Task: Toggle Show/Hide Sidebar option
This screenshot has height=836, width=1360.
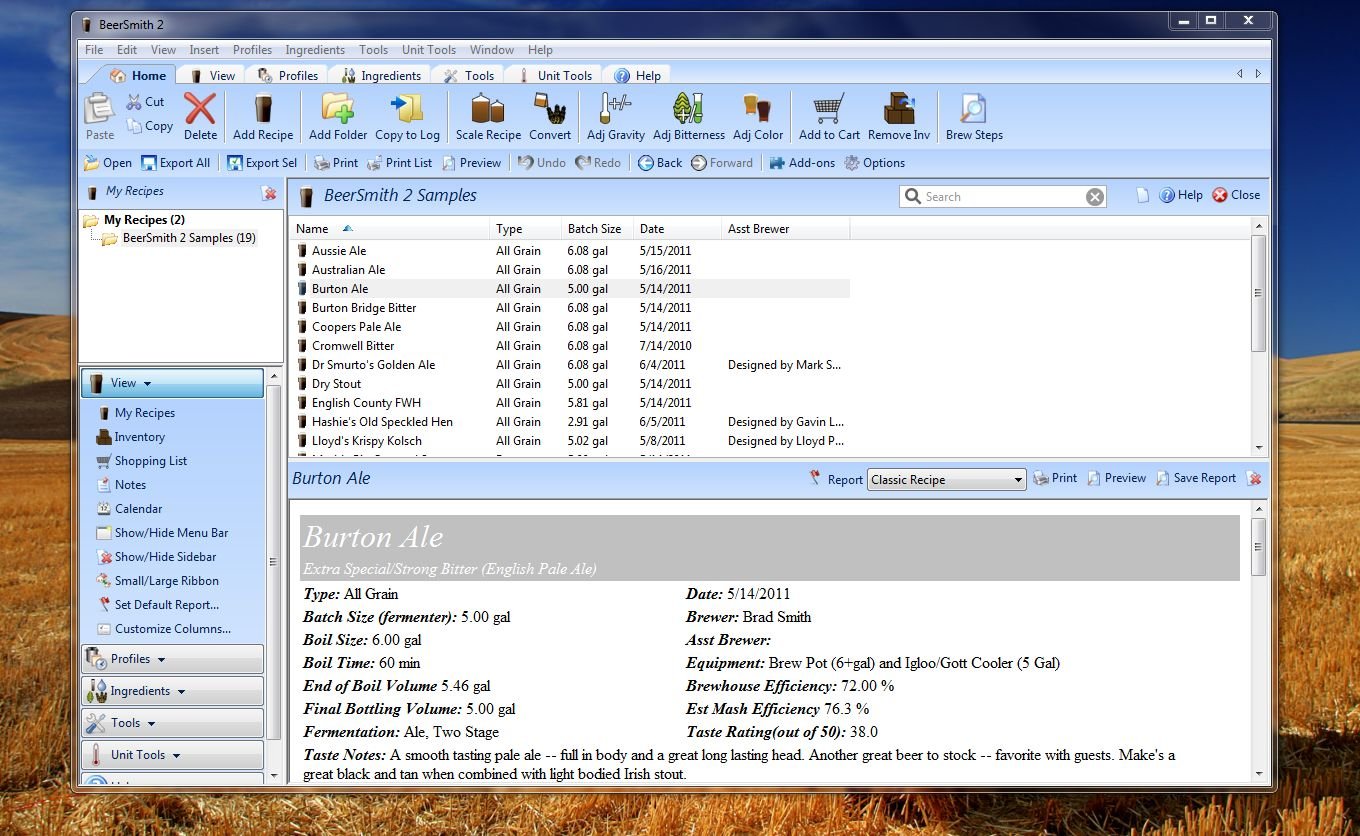Action: click(165, 557)
